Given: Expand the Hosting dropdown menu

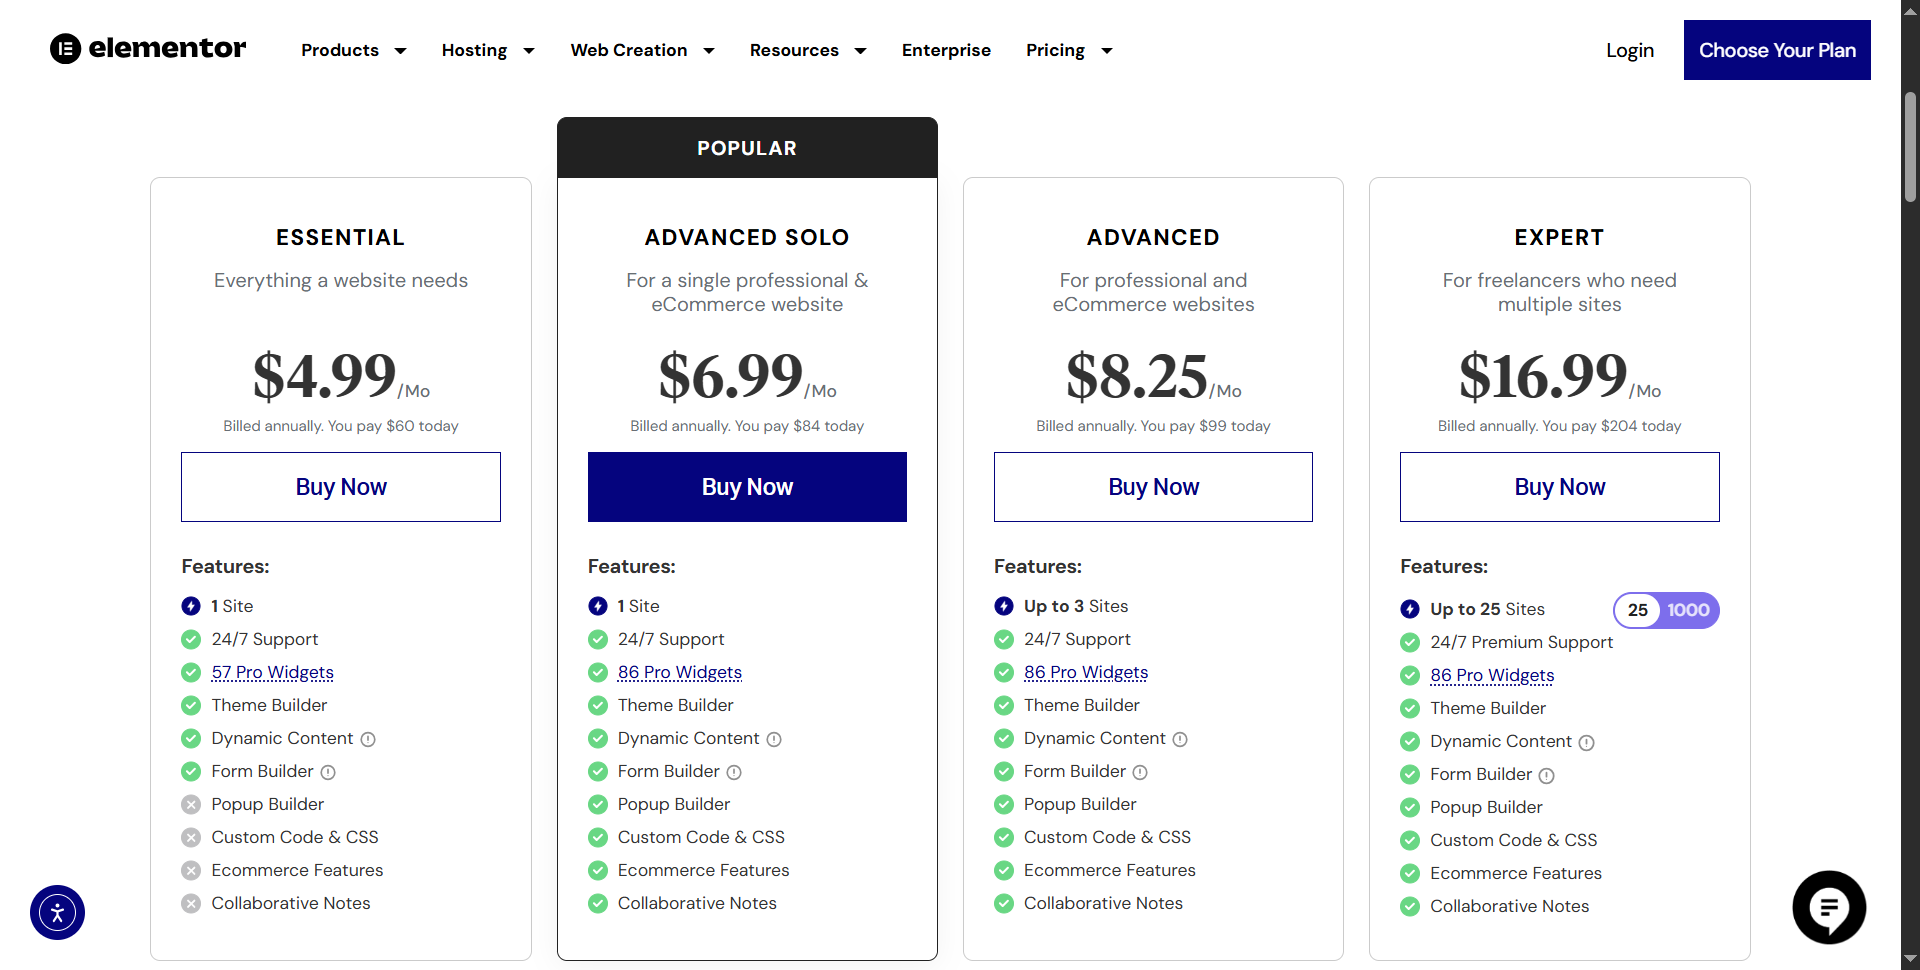Looking at the screenshot, I should [x=487, y=50].
